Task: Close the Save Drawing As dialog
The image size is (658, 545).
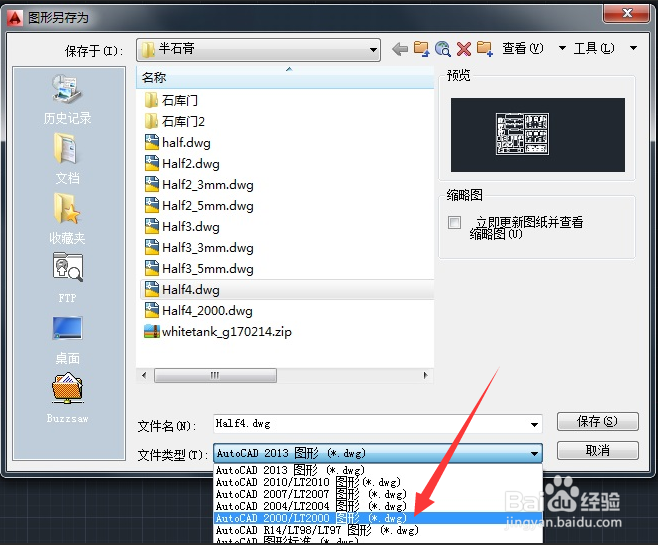Action: click(x=627, y=13)
